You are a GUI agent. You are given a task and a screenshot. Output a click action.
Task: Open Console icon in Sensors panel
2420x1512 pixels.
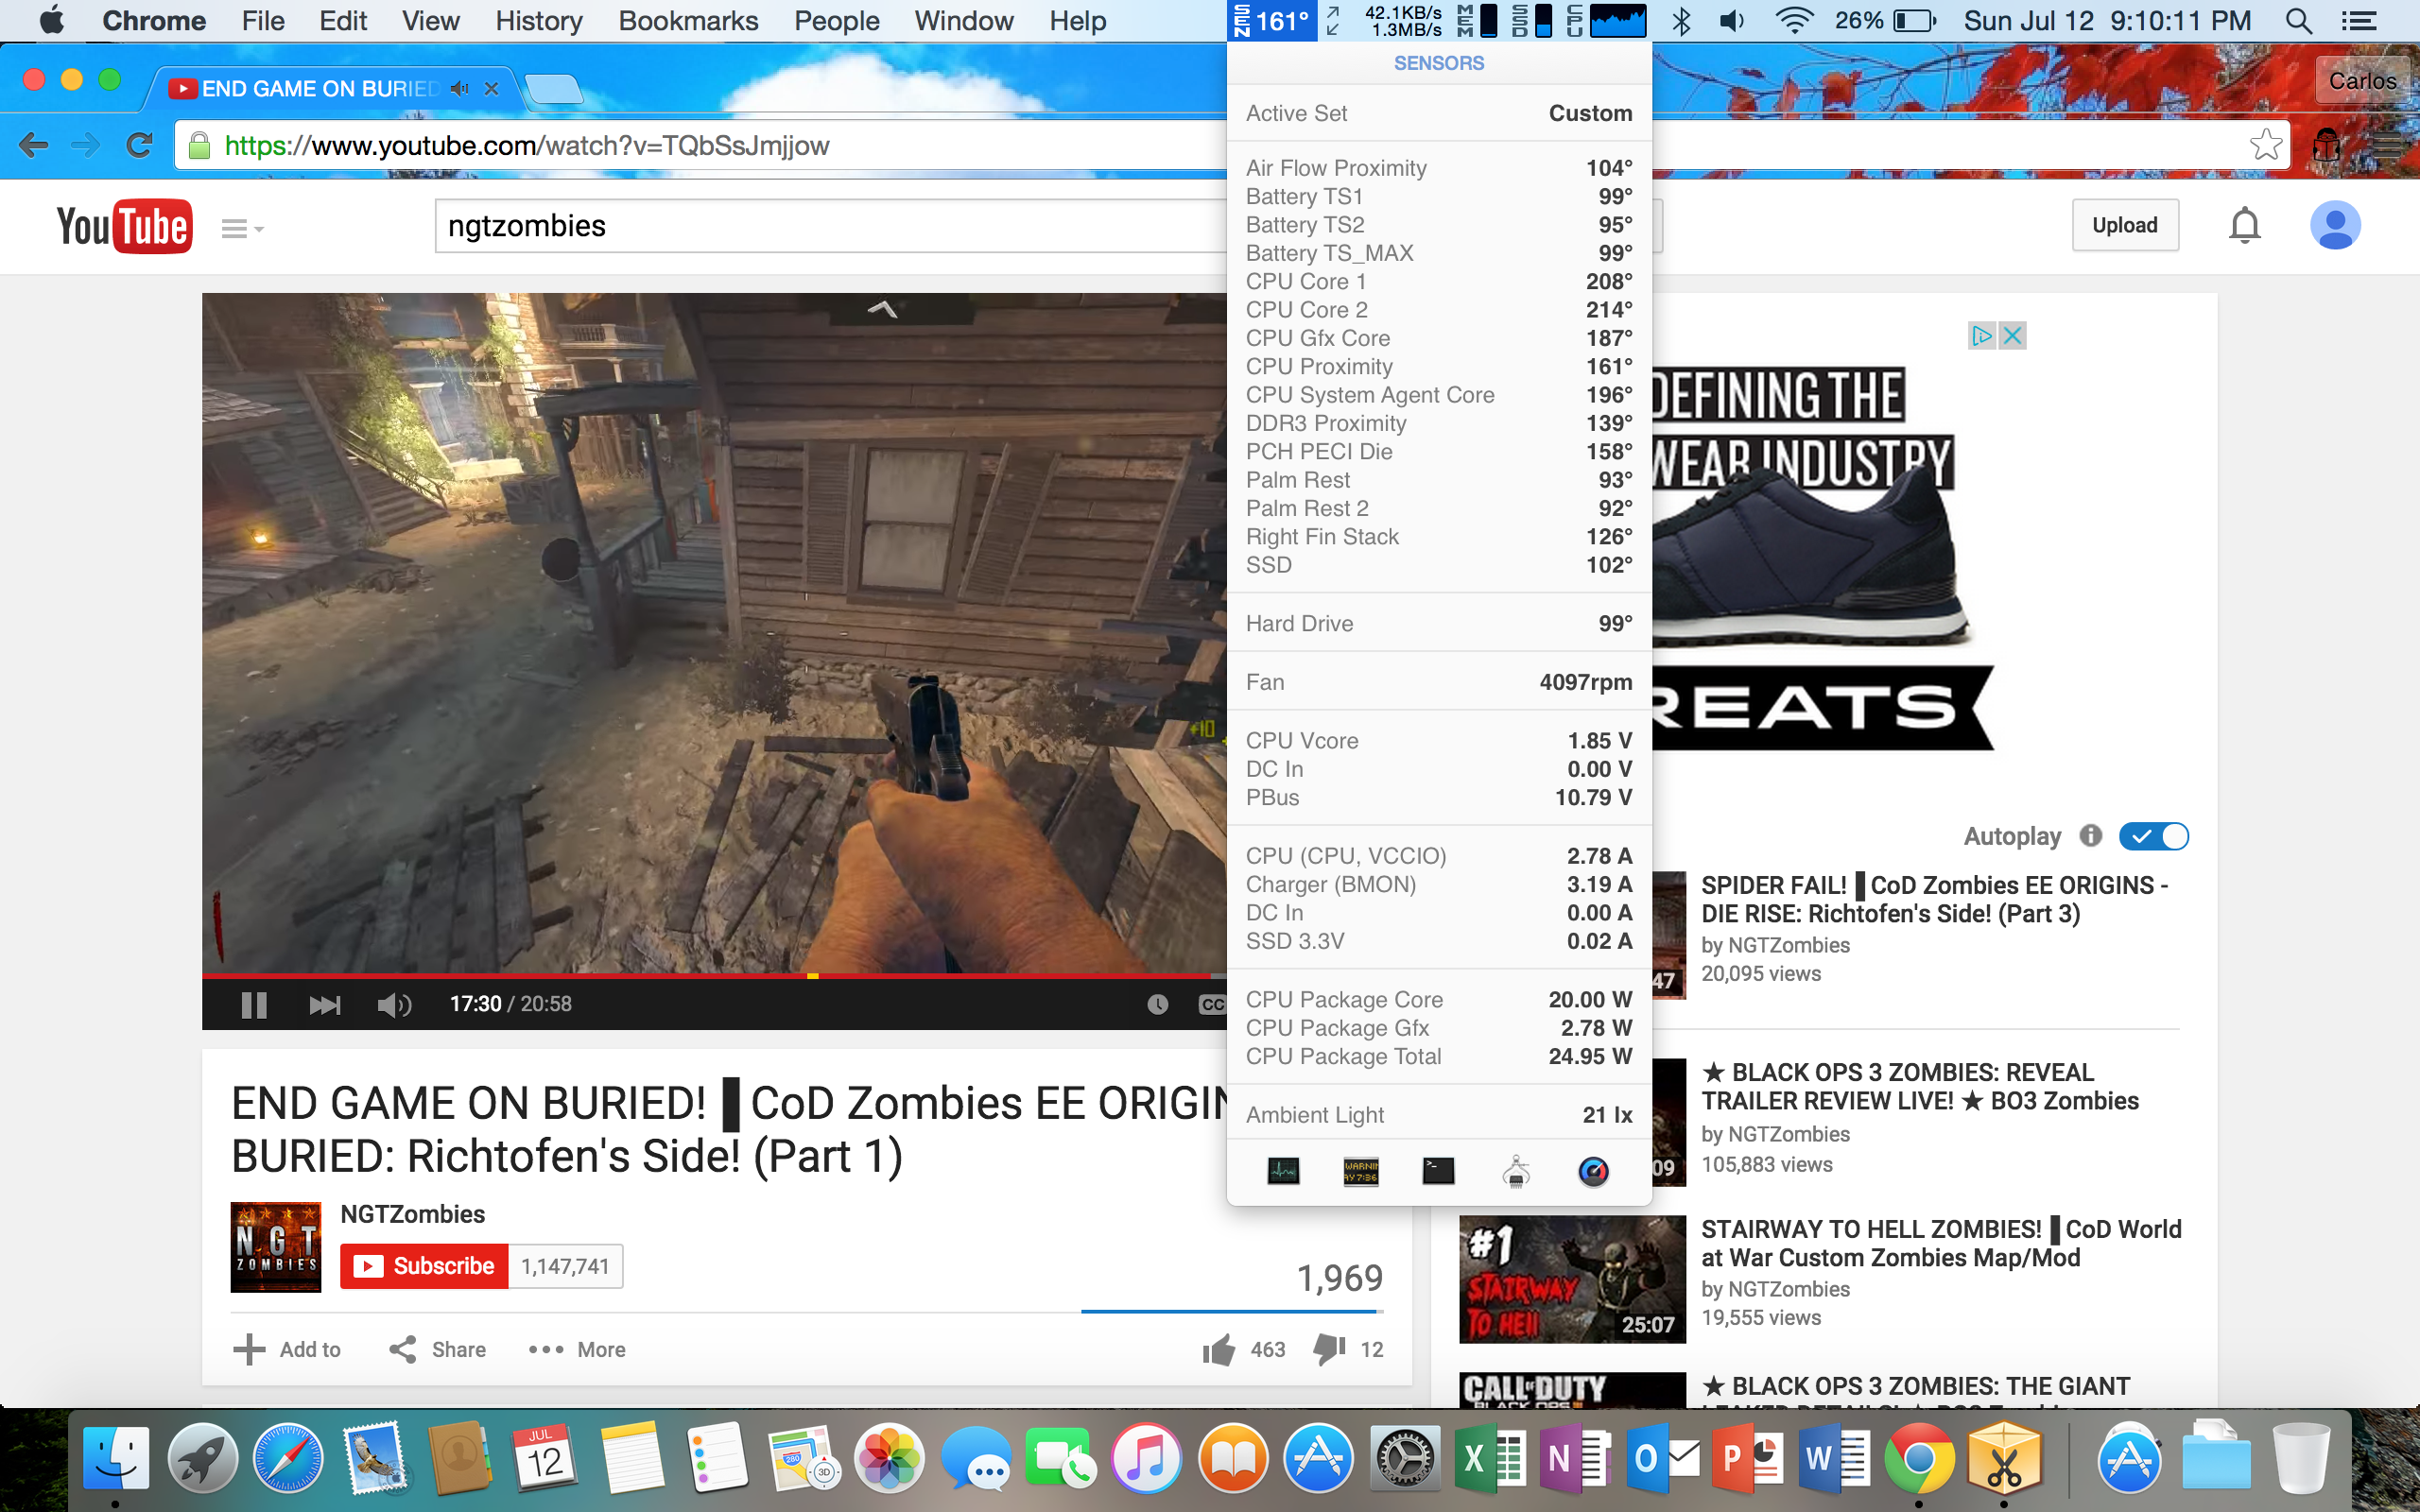pyautogui.click(x=1361, y=1170)
